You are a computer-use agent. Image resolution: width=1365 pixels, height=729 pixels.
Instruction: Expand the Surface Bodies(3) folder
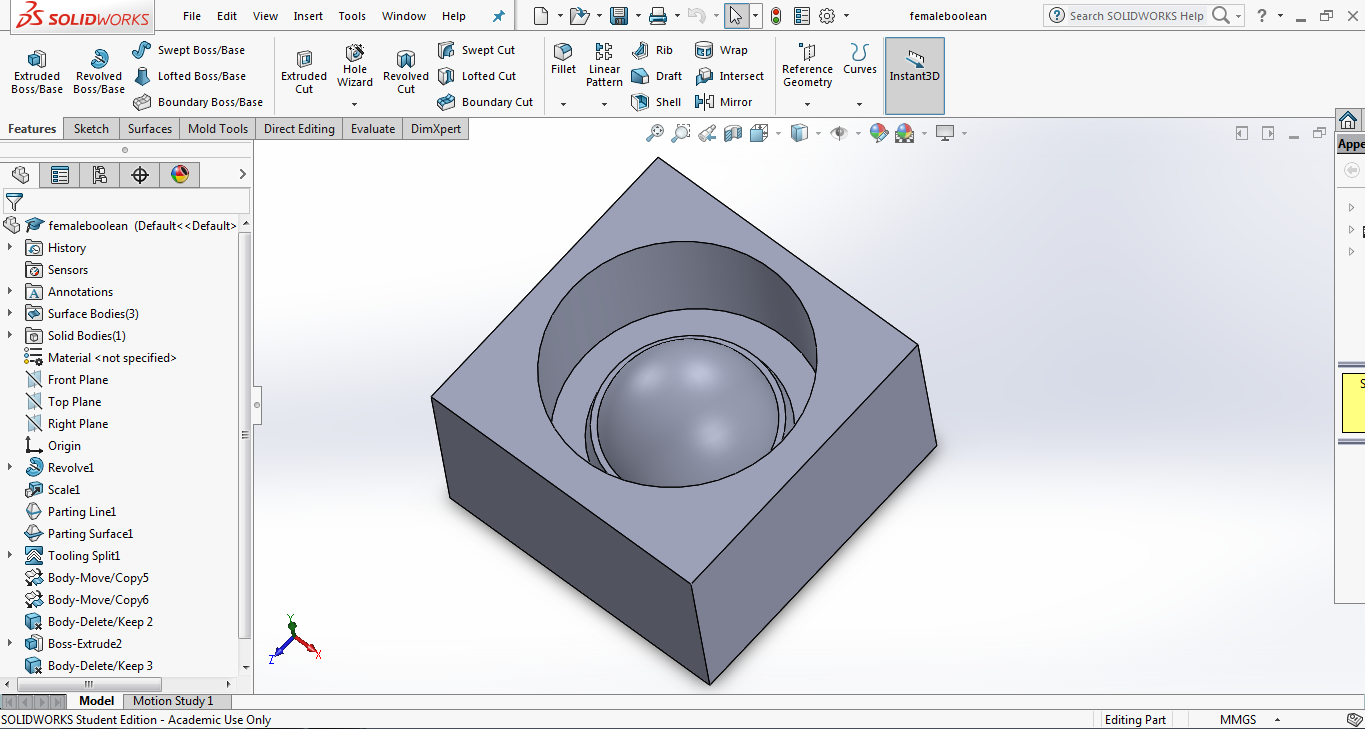10,314
